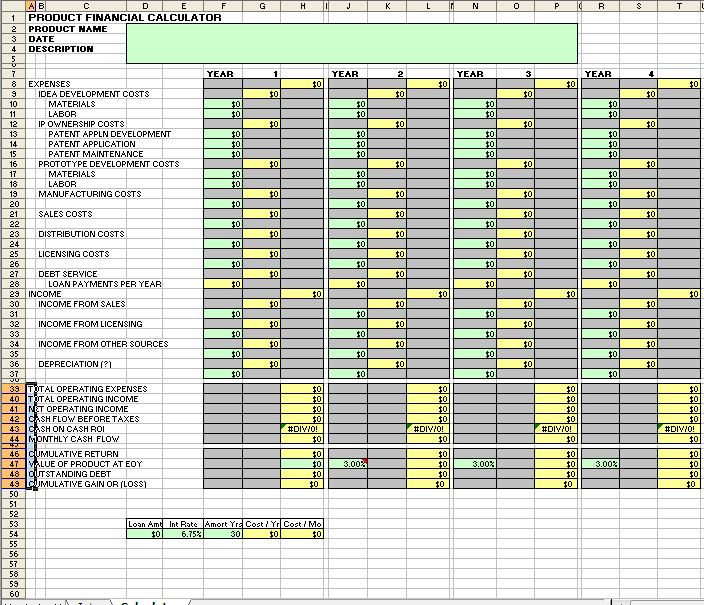Click the LOAN PAYMENTS PER YEAR label
The height and width of the screenshot is (605, 704).
click(105, 284)
